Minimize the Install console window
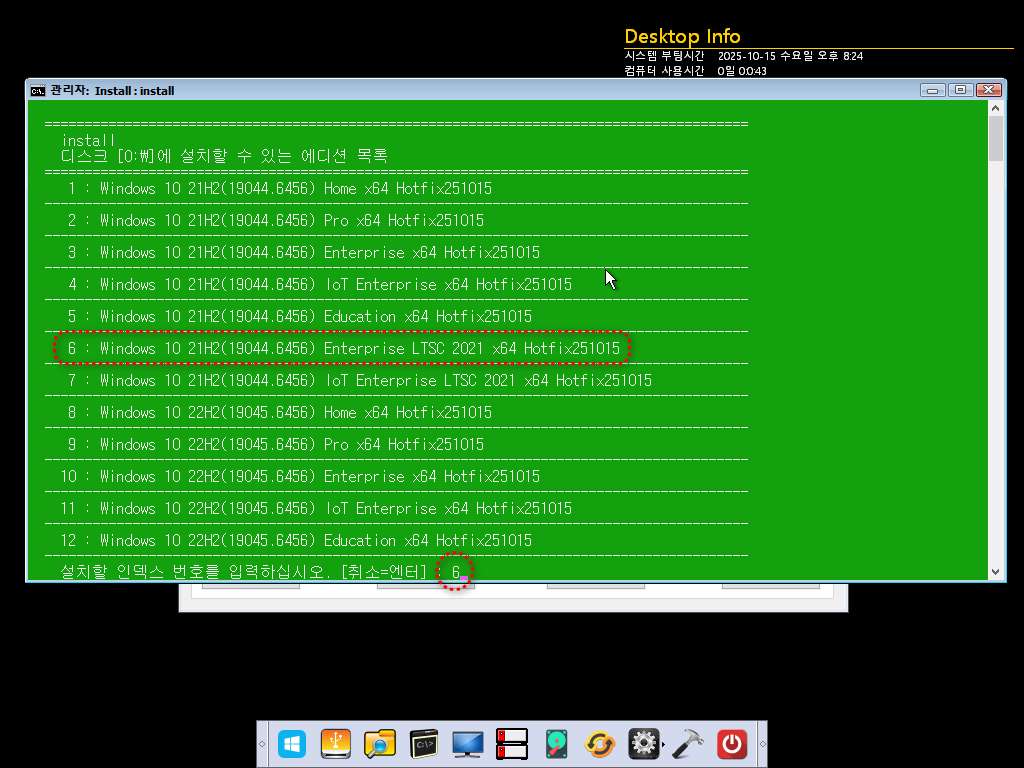This screenshot has height=768, width=1024. pyautogui.click(x=933, y=90)
